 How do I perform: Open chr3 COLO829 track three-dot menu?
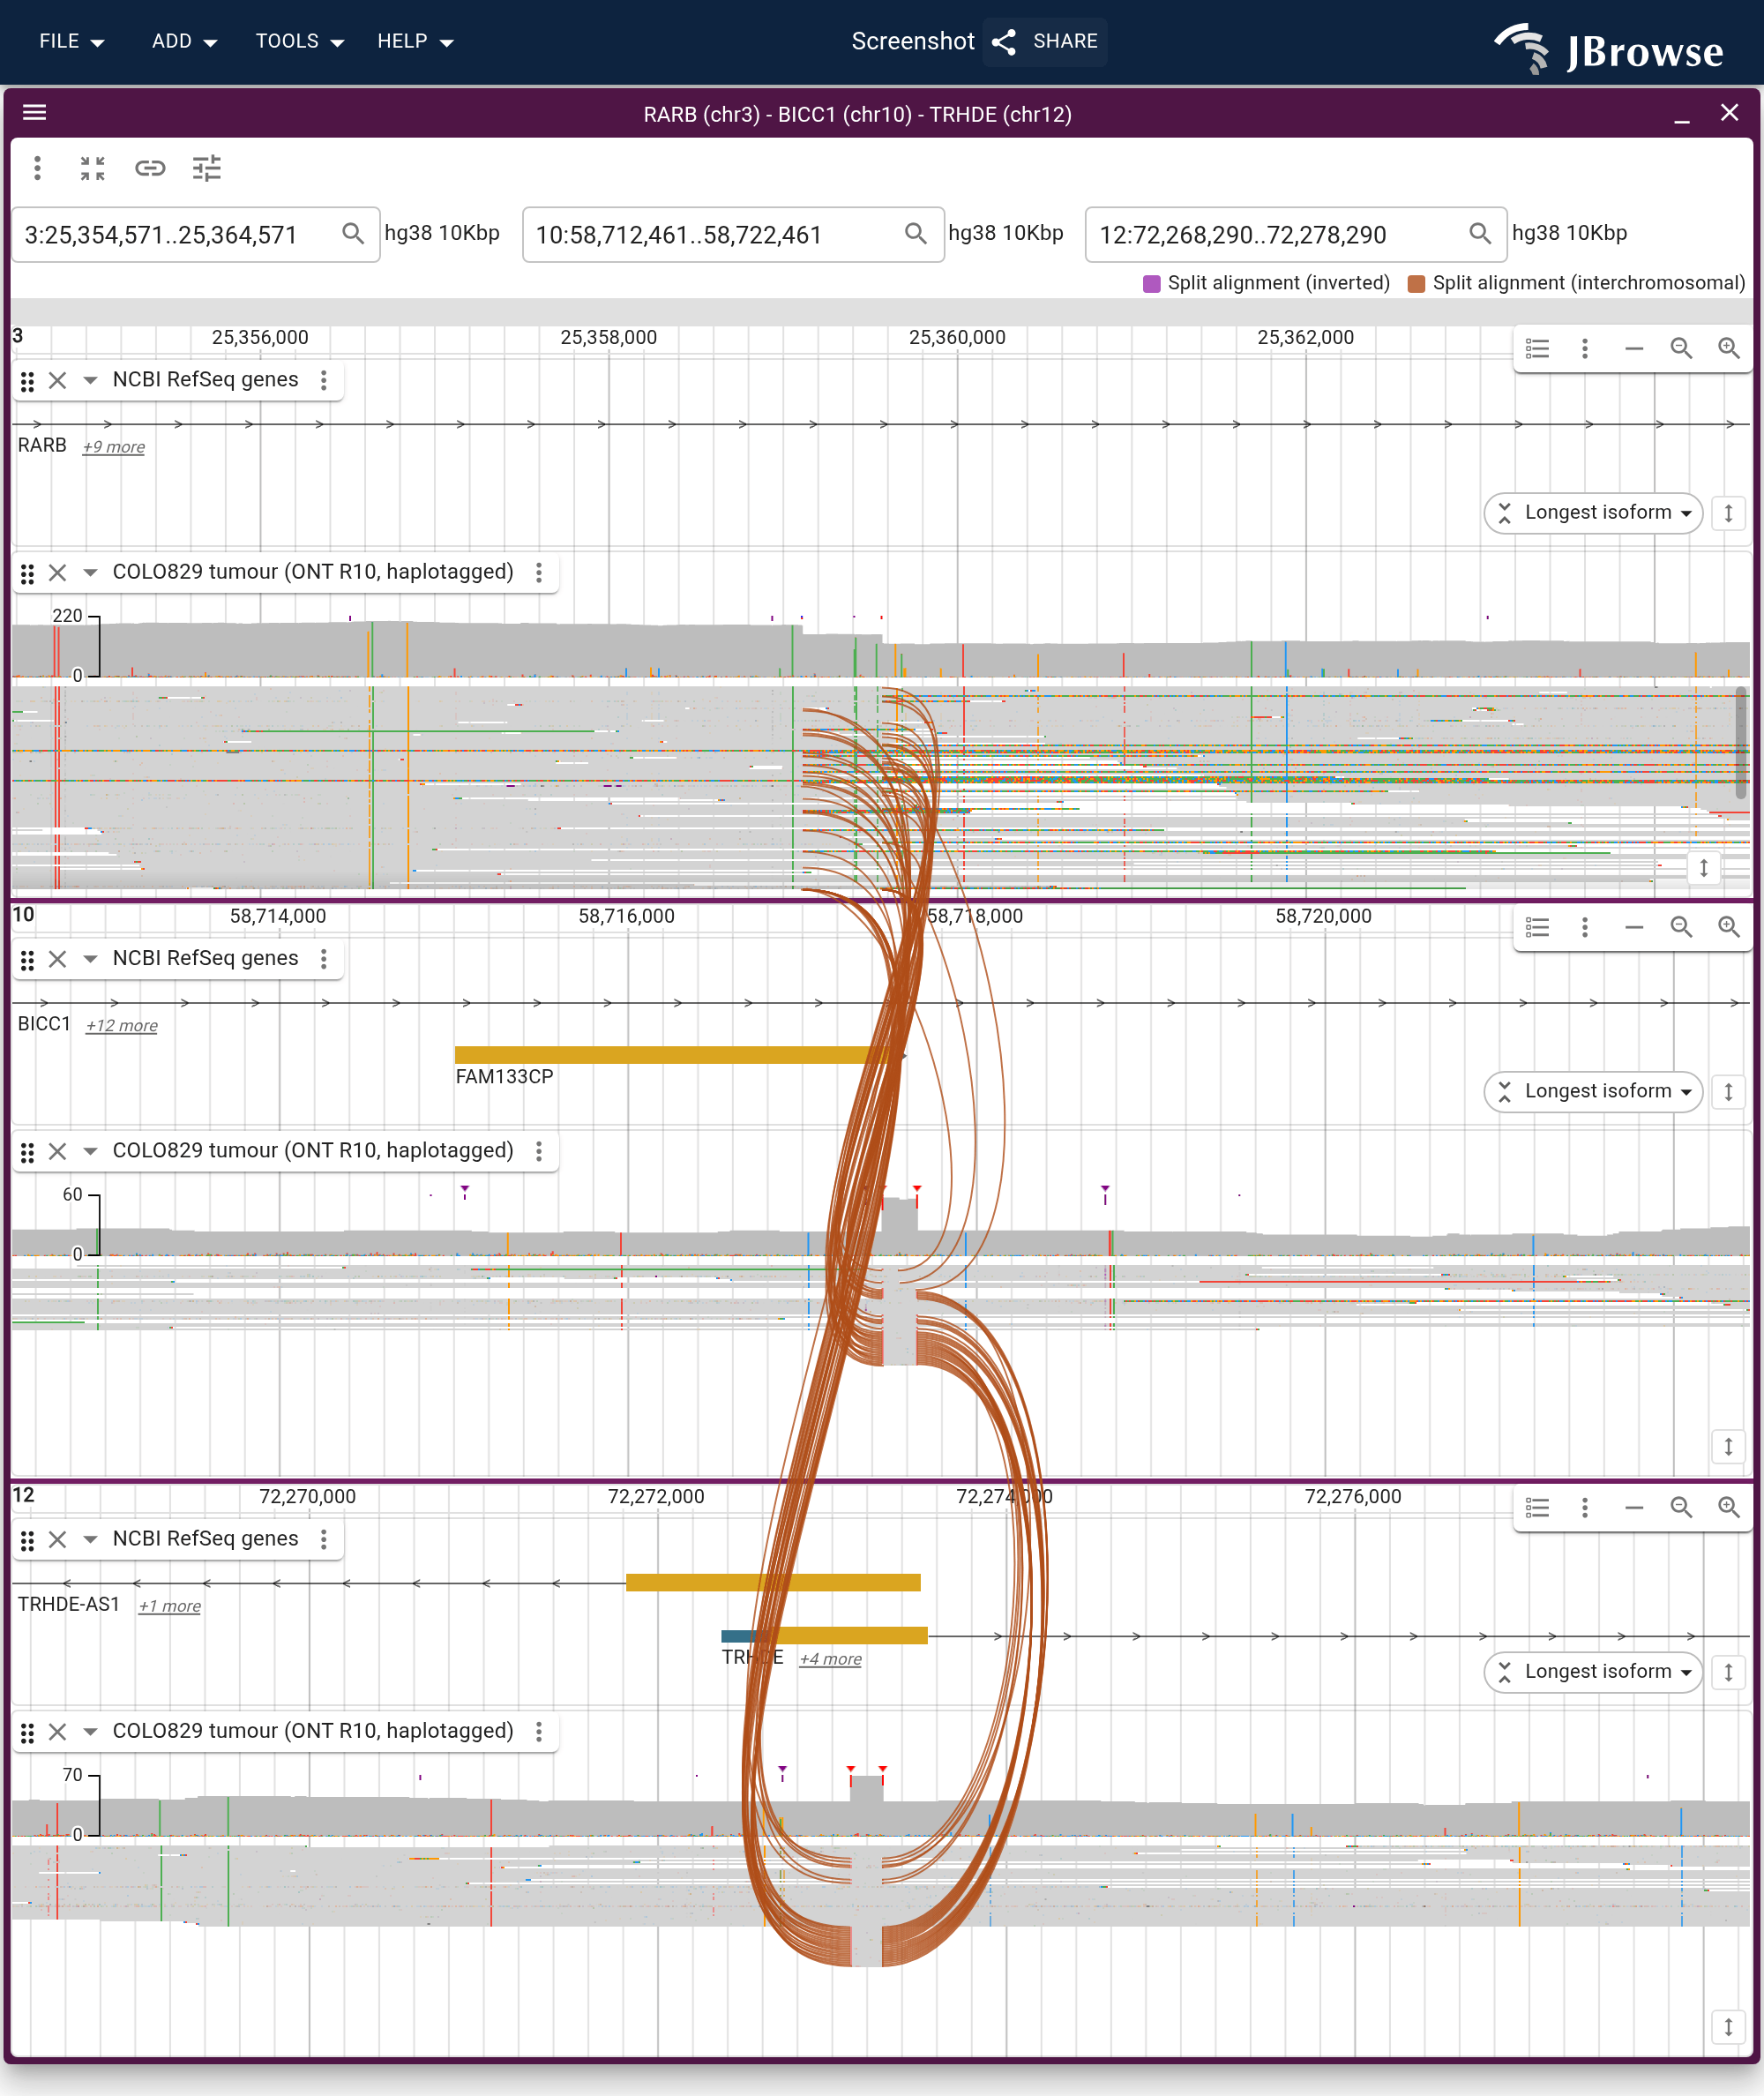(x=539, y=573)
